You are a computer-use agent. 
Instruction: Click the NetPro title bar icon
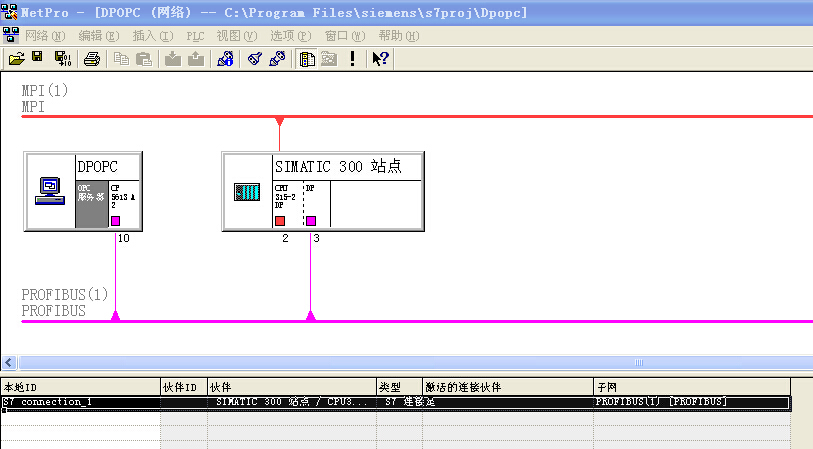click(x=9, y=11)
